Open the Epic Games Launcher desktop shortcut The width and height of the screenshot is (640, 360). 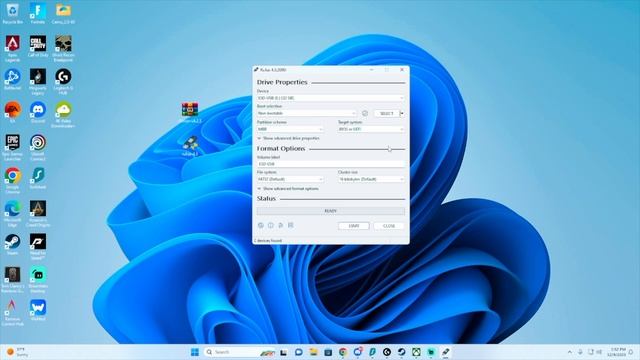click(12, 147)
